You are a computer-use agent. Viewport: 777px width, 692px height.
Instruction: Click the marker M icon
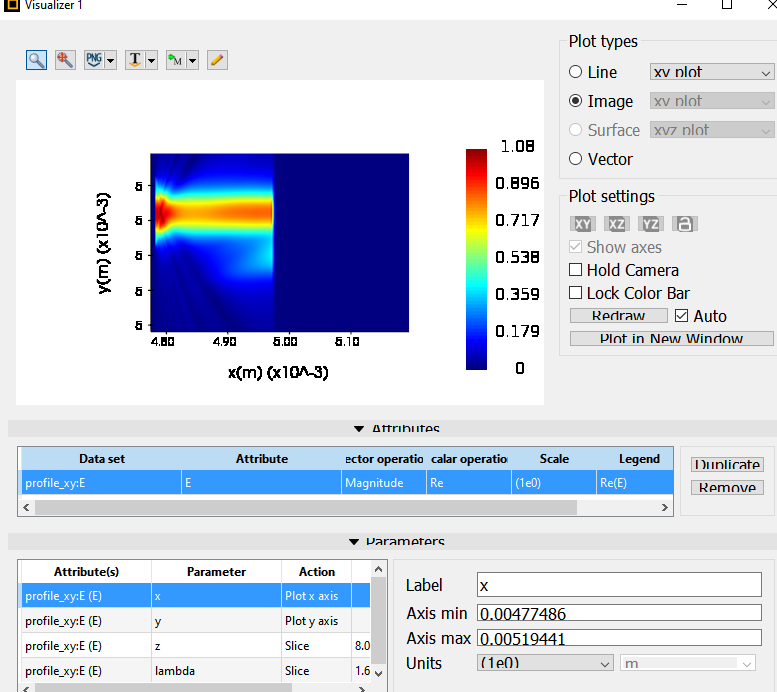(175, 60)
